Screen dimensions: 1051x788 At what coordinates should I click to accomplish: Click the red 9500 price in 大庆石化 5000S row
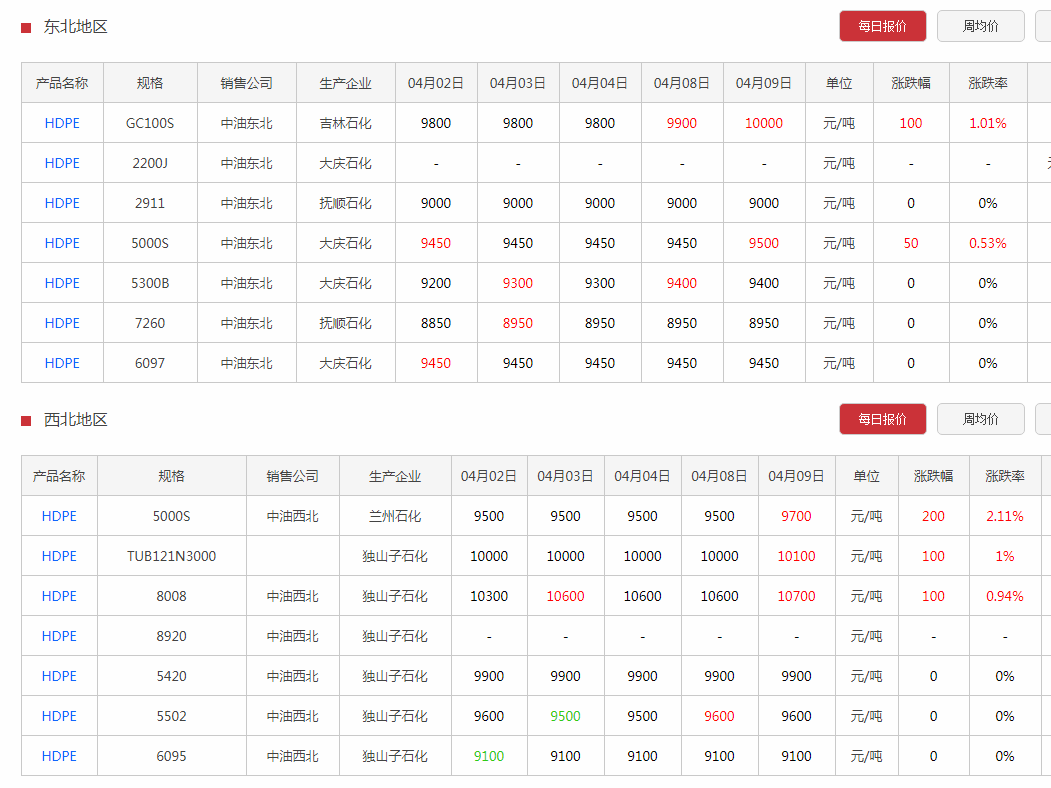point(763,243)
